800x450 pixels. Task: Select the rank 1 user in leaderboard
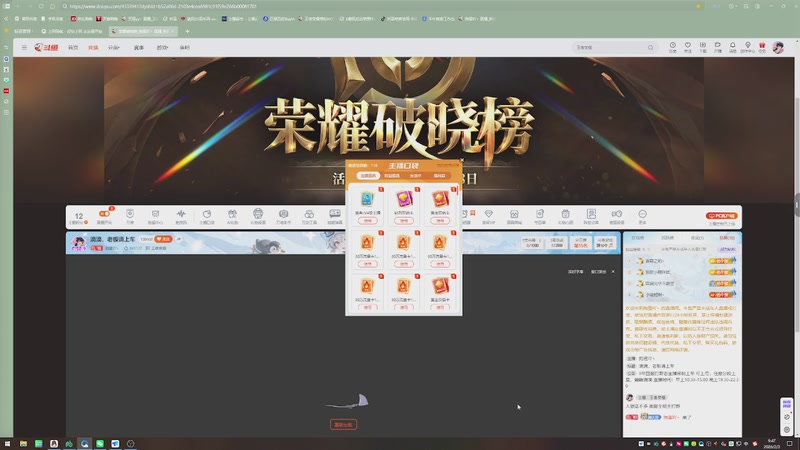[681, 261]
